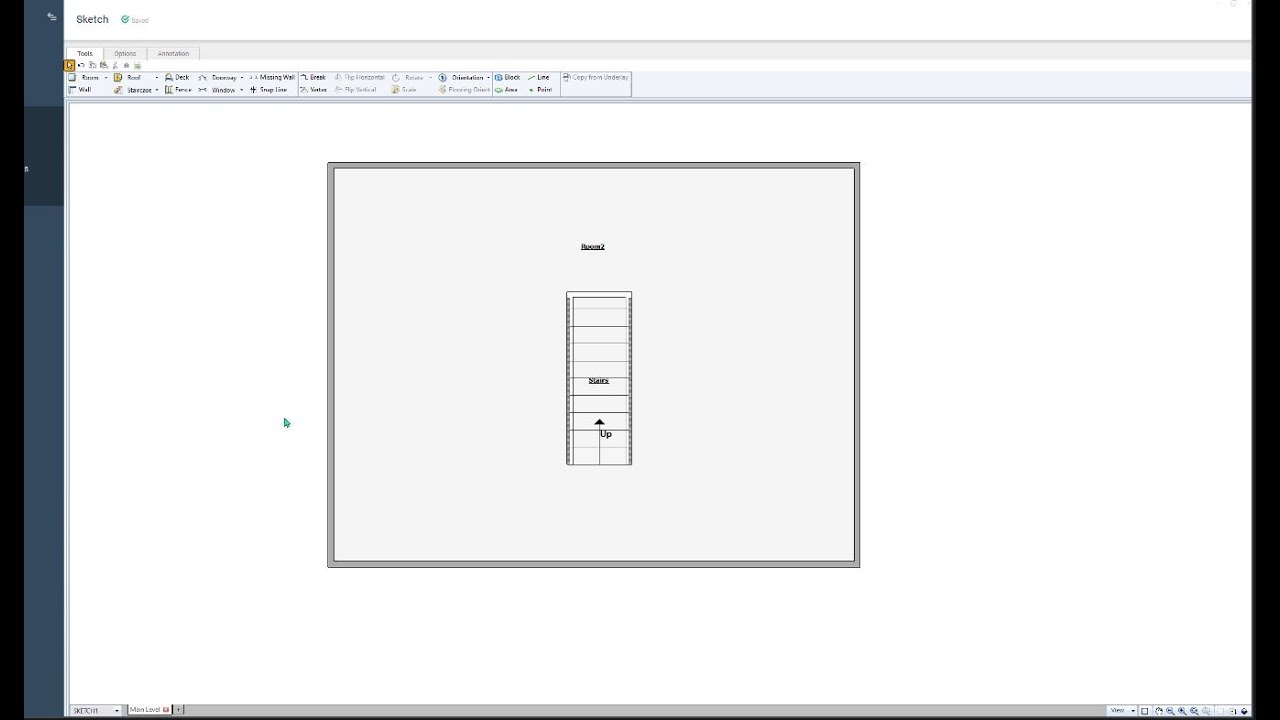Click the Rotate tool

[x=408, y=77]
